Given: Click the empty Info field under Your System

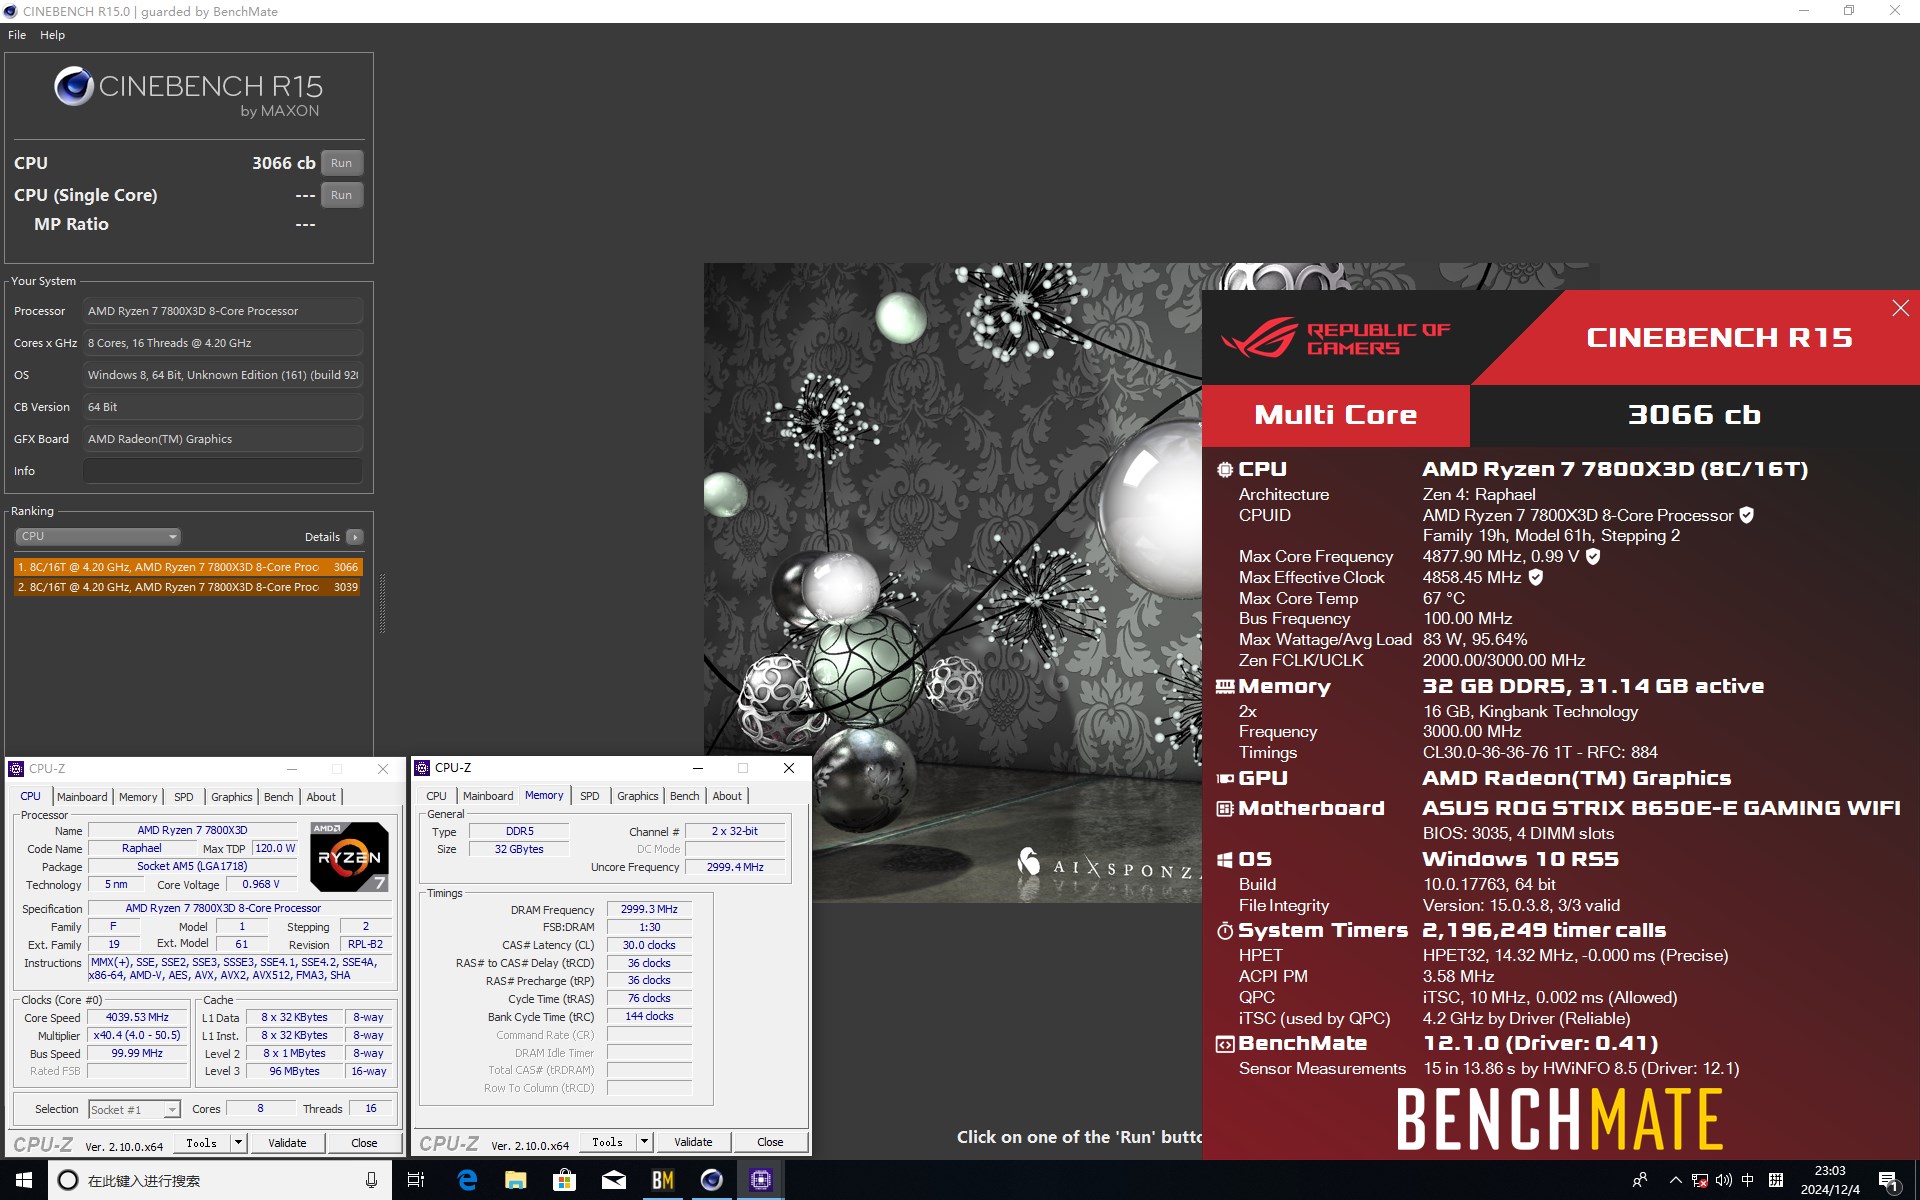Looking at the screenshot, I should pos(222,471).
